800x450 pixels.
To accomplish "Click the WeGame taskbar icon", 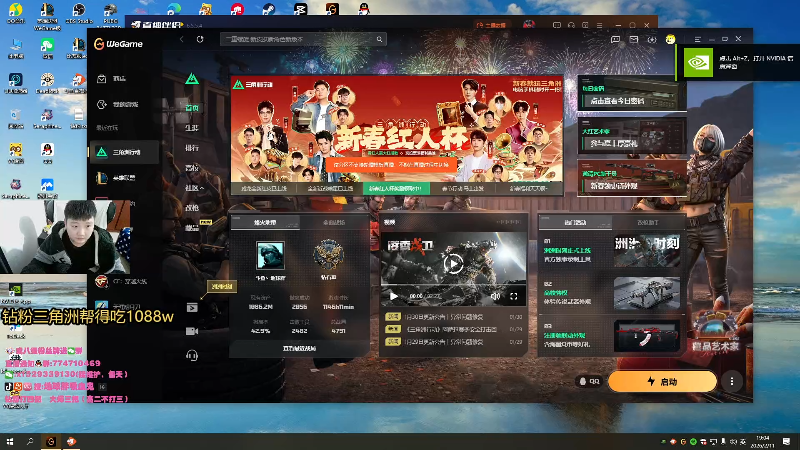I will tap(51, 441).
